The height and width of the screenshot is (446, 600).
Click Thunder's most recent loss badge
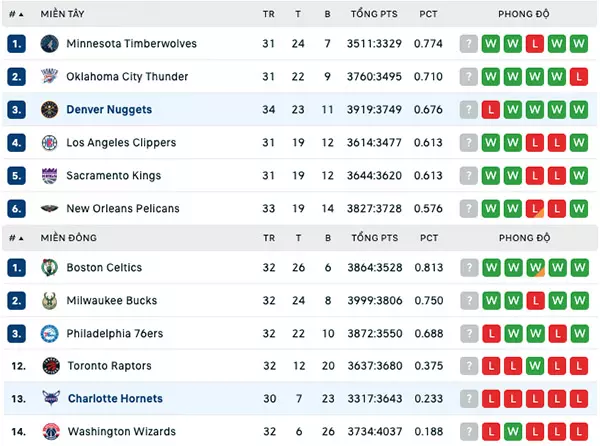pos(579,77)
